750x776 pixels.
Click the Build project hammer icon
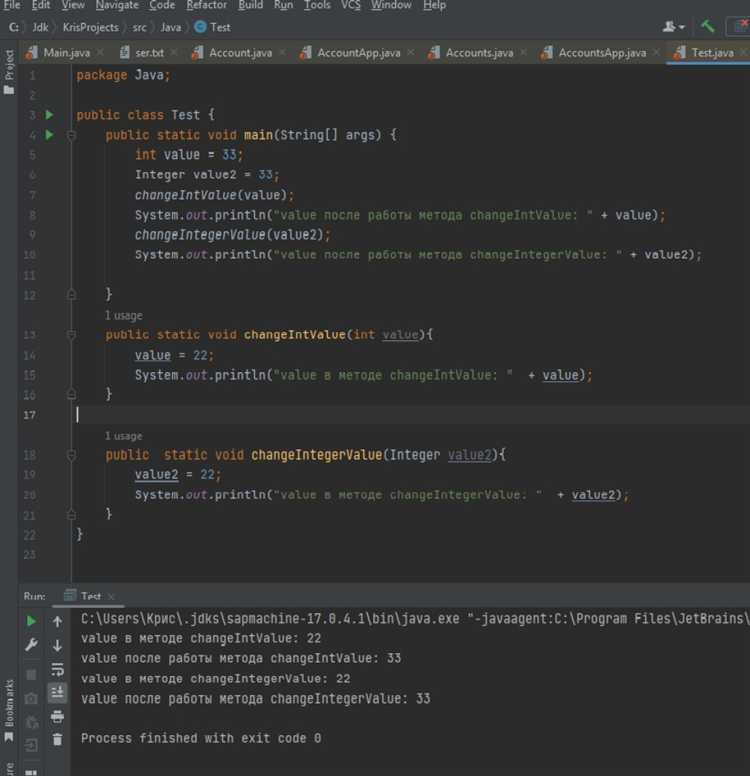pyautogui.click(x=707, y=26)
